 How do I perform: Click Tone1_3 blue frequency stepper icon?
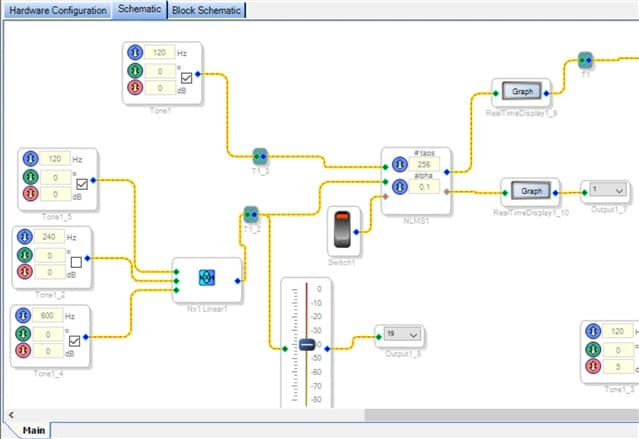pyautogui.click(x=593, y=331)
